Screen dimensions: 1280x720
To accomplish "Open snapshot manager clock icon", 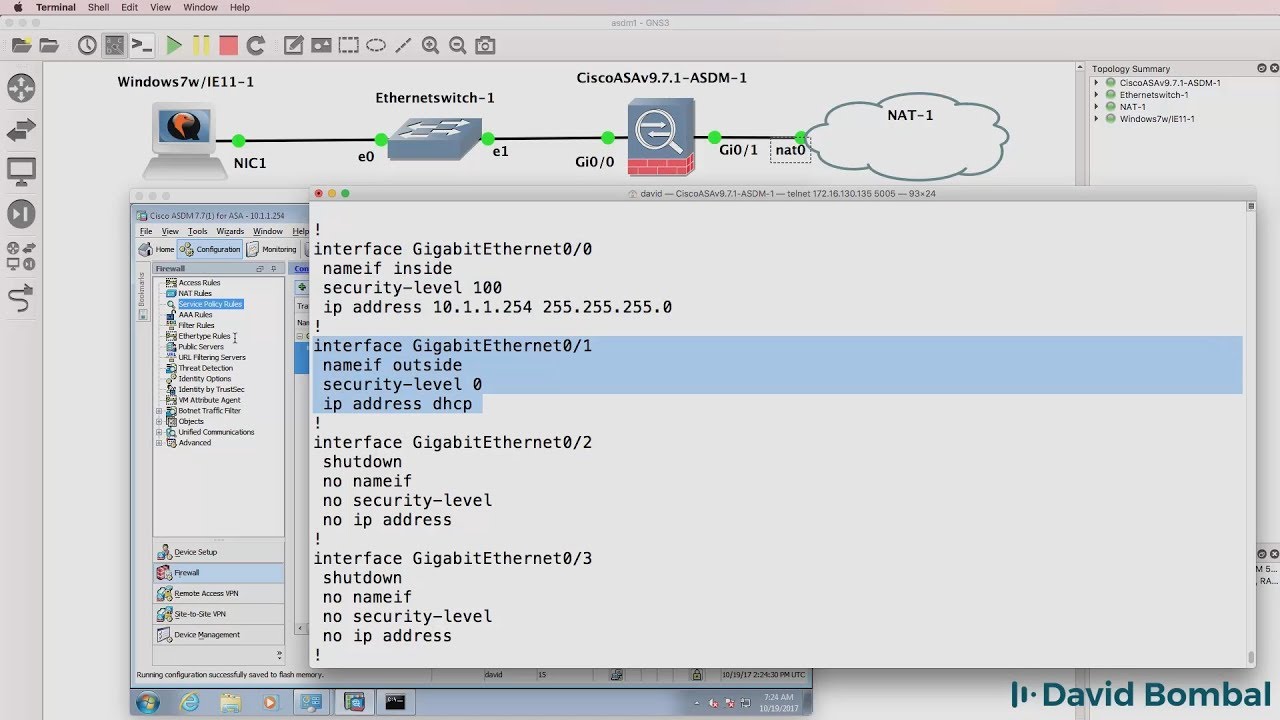I will point(87,45).
